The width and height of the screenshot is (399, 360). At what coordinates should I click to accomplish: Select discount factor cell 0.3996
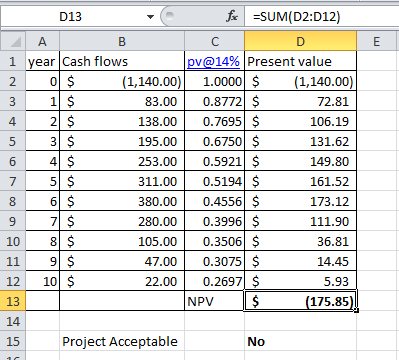(214, 221)
